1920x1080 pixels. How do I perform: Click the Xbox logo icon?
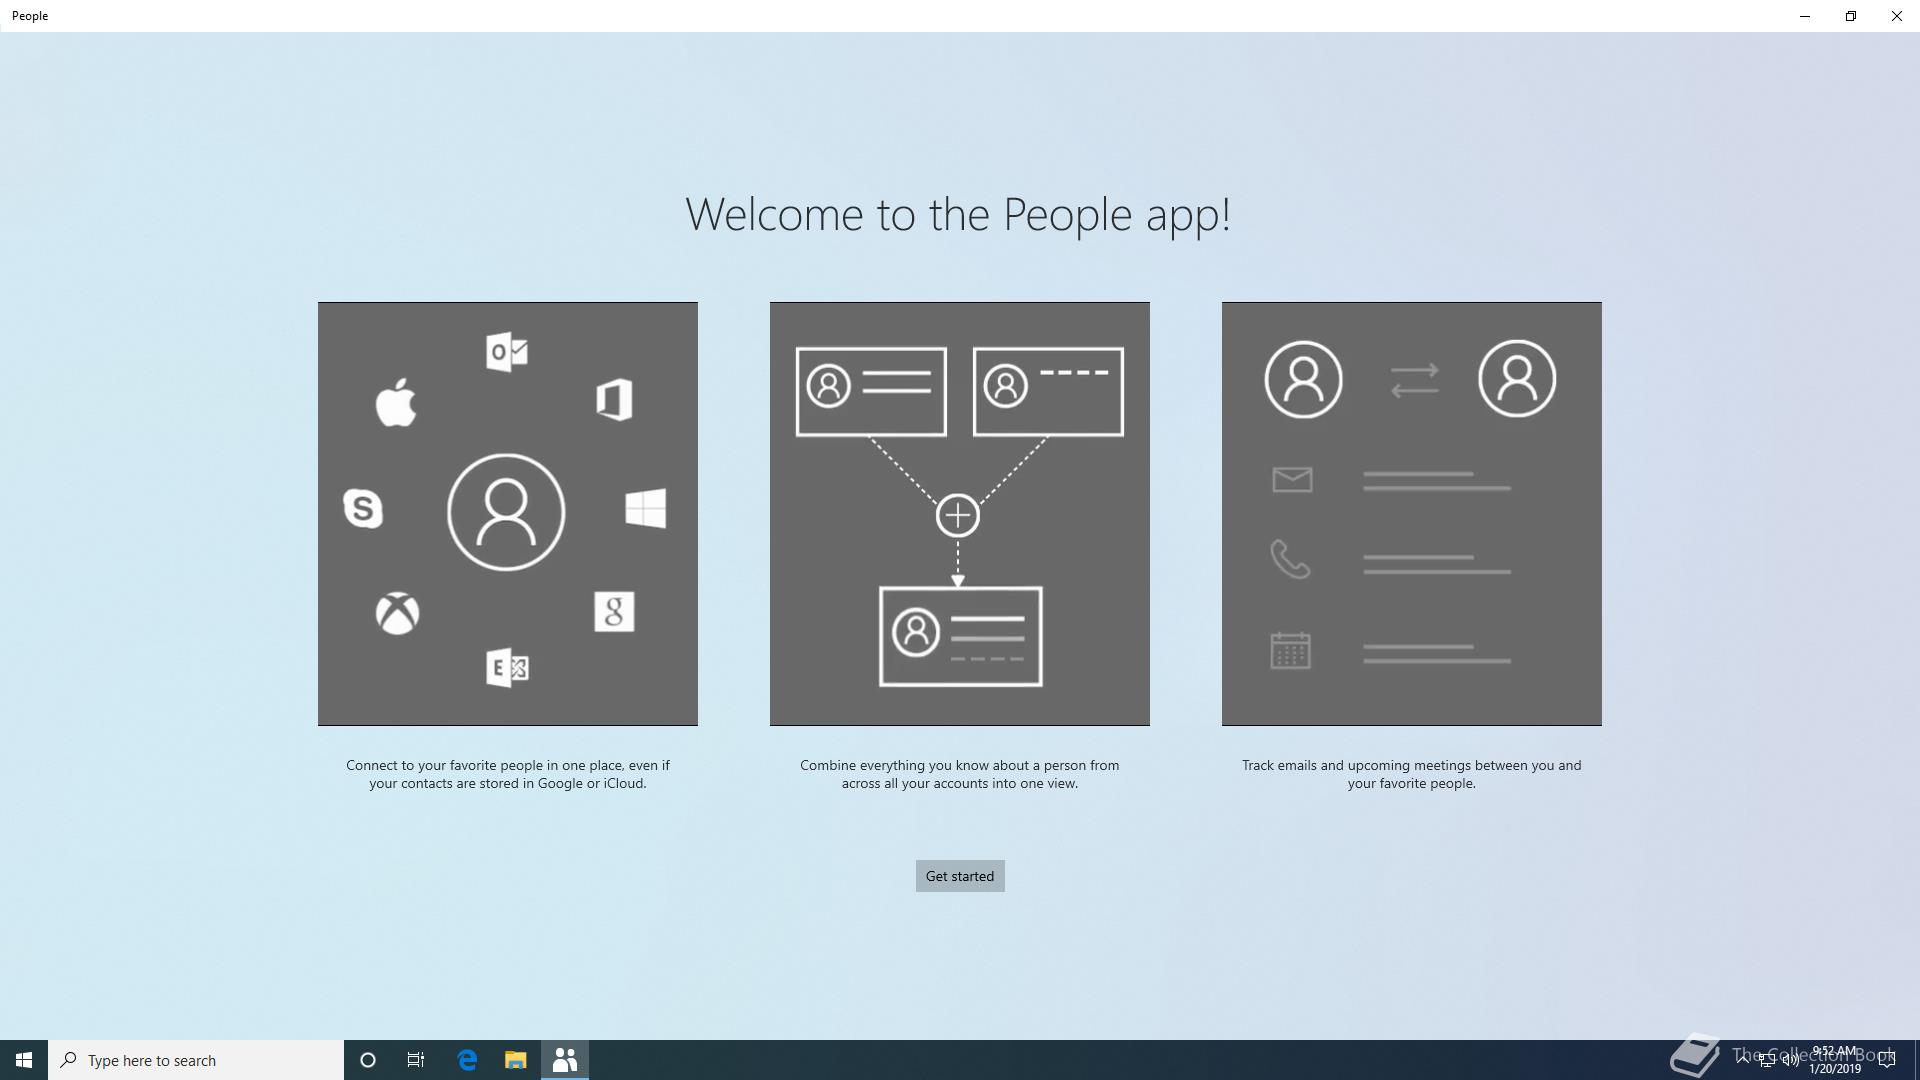pos(397,613)
